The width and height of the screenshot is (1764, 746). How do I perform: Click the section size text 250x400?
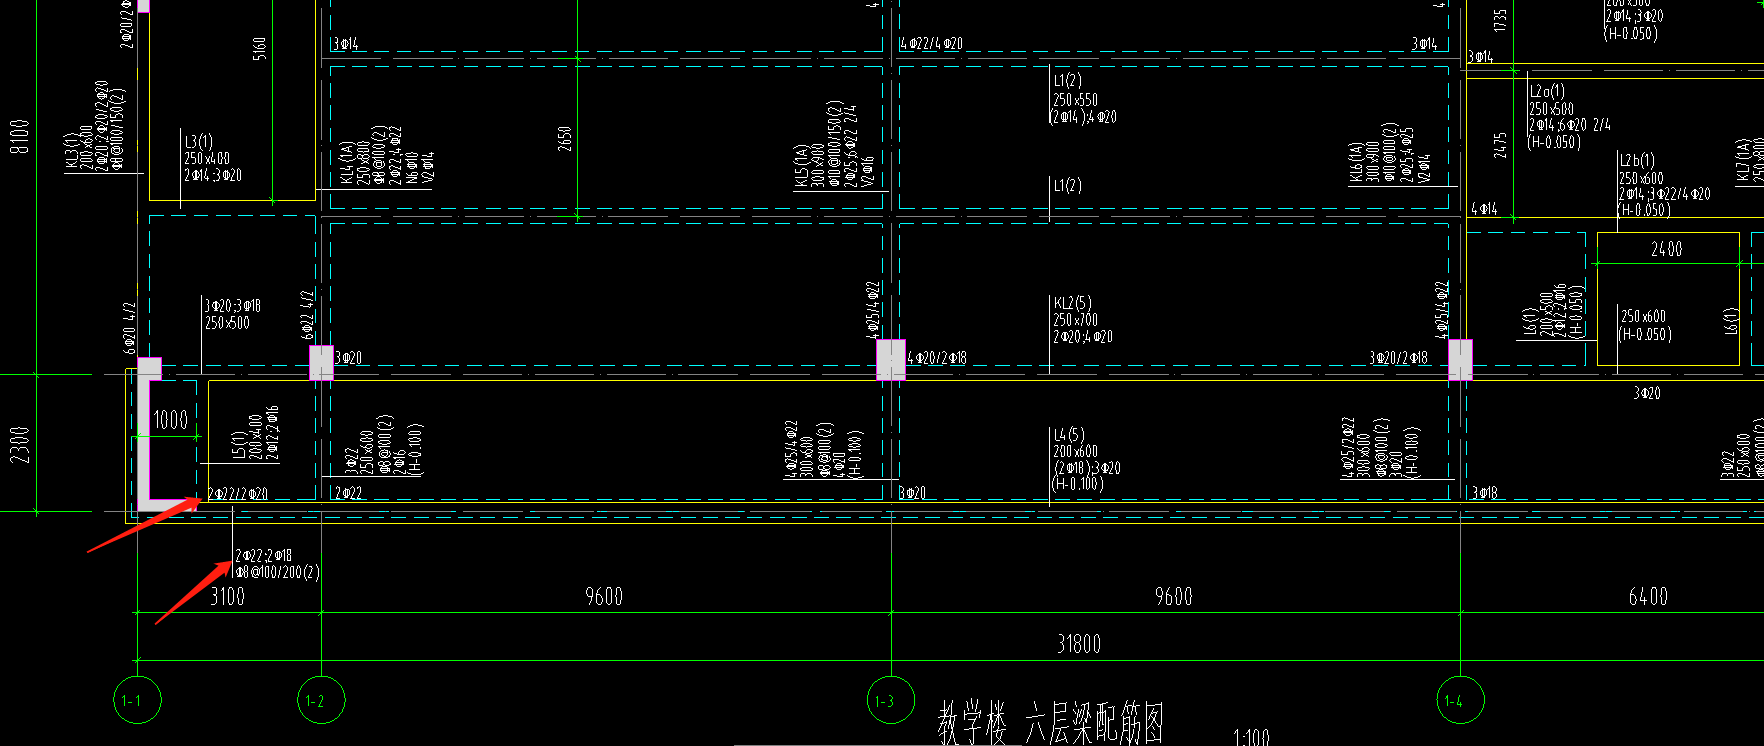[x=207, y=159]
